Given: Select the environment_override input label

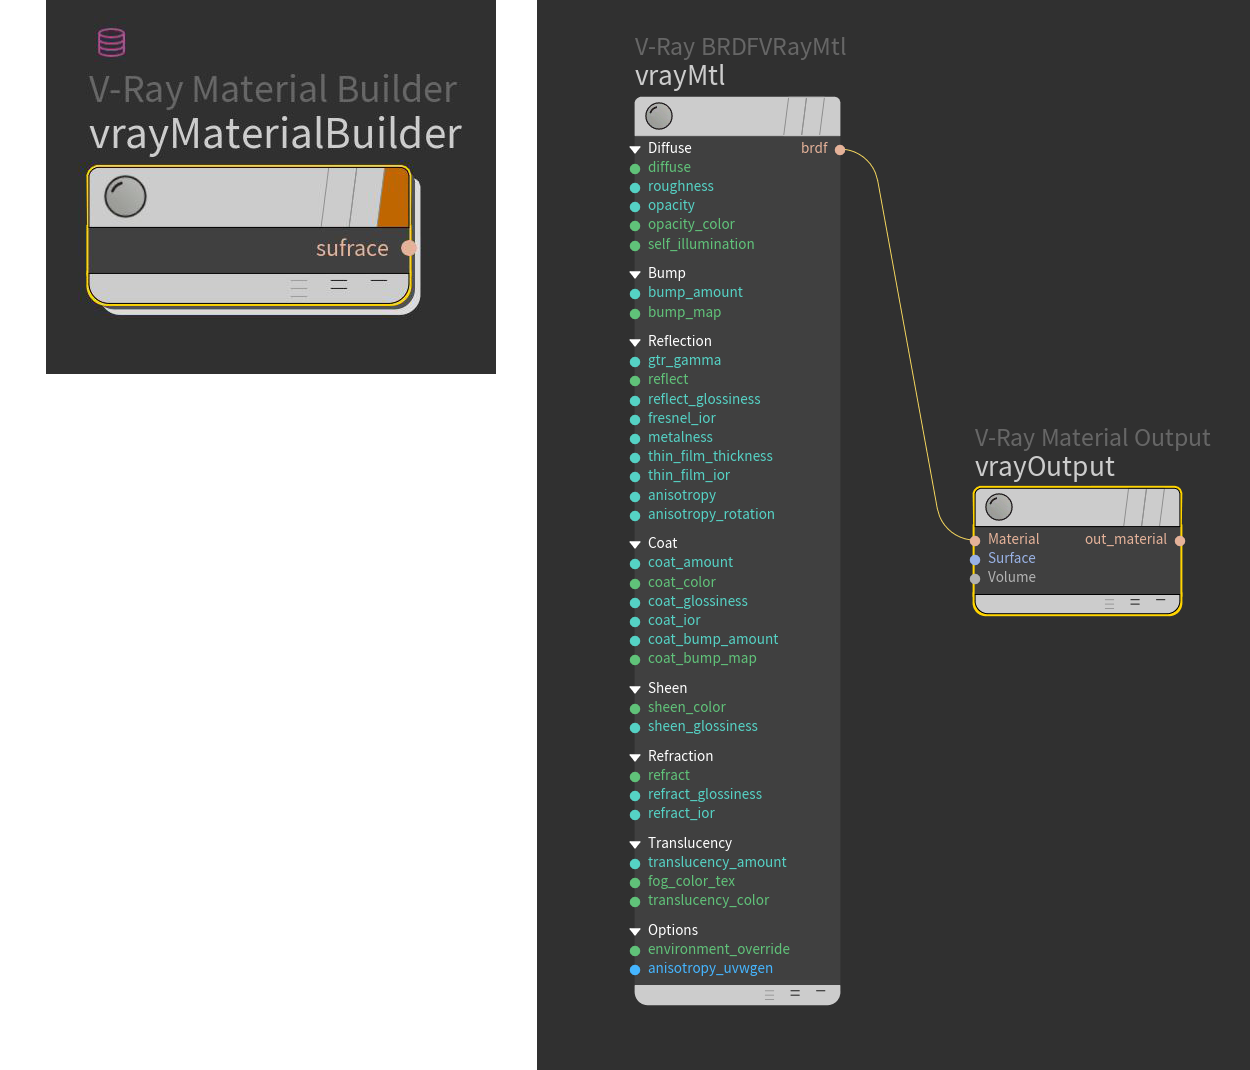Looking at the screenshot, I should (719, 949).
